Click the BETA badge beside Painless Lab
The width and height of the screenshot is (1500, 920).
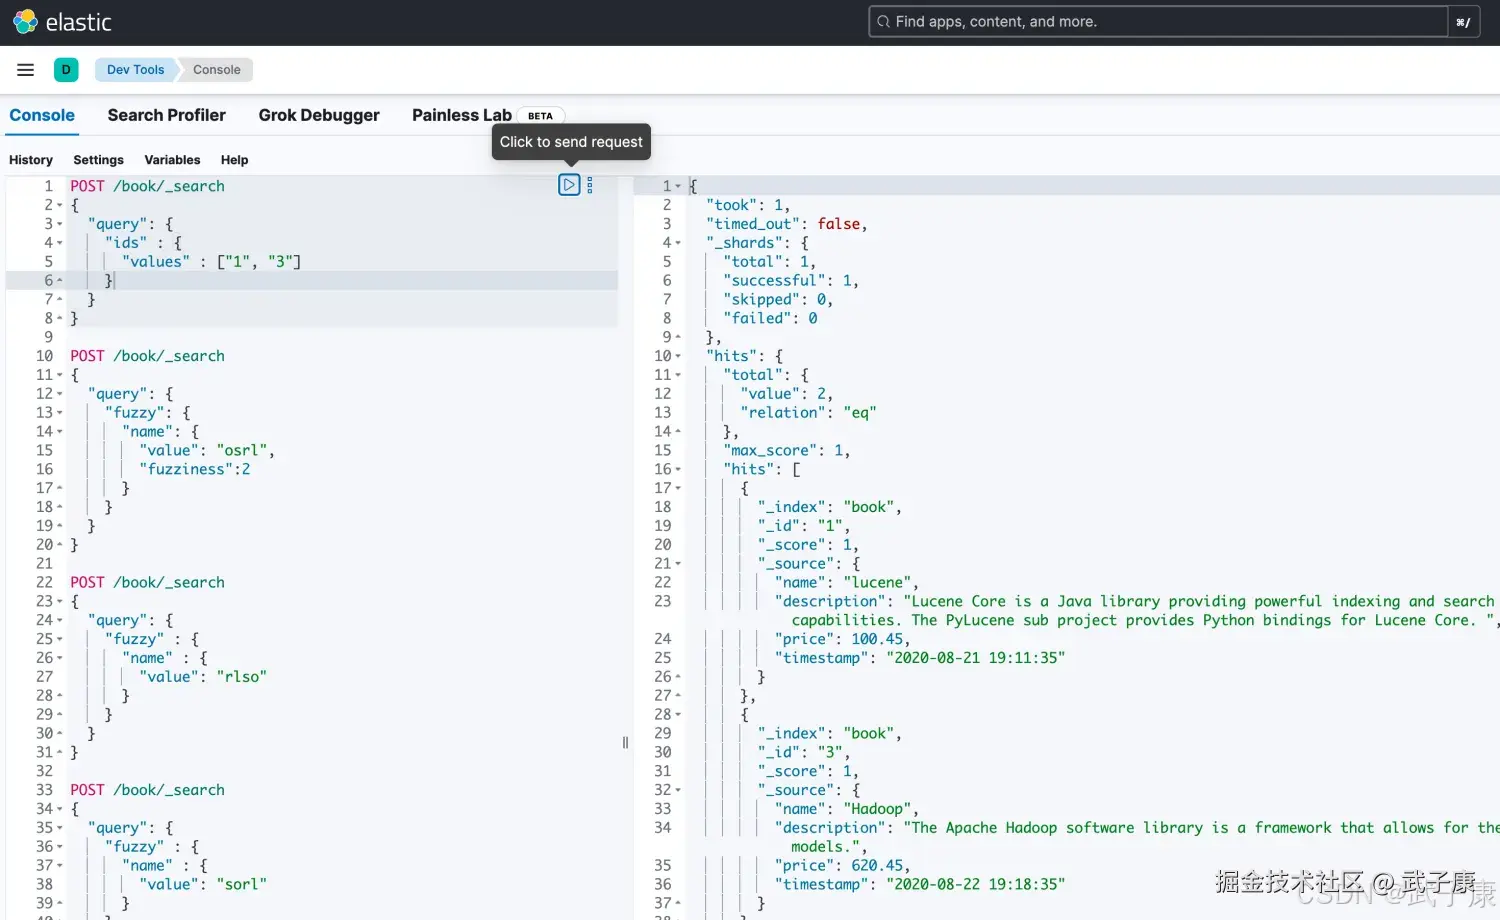[540, 116]
